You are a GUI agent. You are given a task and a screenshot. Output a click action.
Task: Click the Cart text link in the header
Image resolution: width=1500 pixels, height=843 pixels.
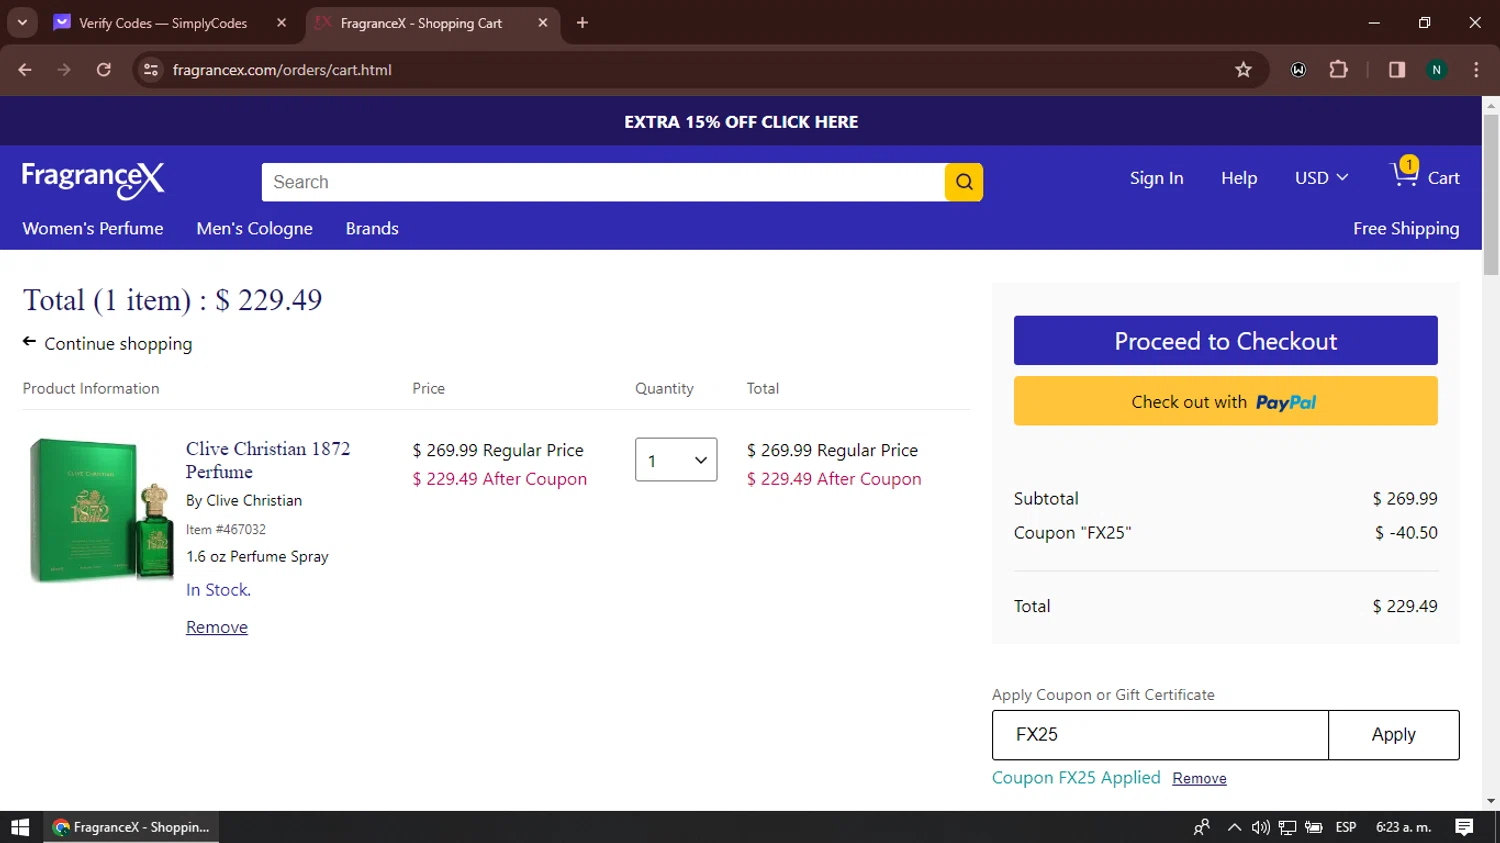point(1443,178)
